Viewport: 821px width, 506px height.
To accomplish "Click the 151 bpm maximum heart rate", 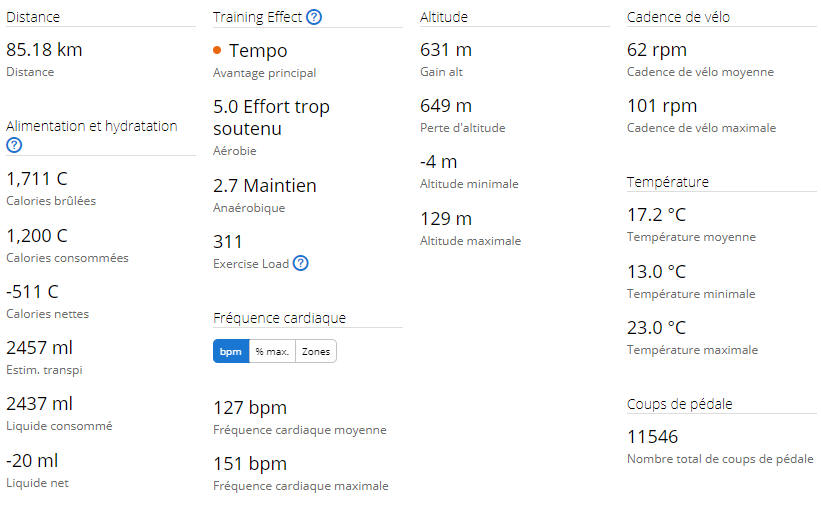I will click(250, 464).
